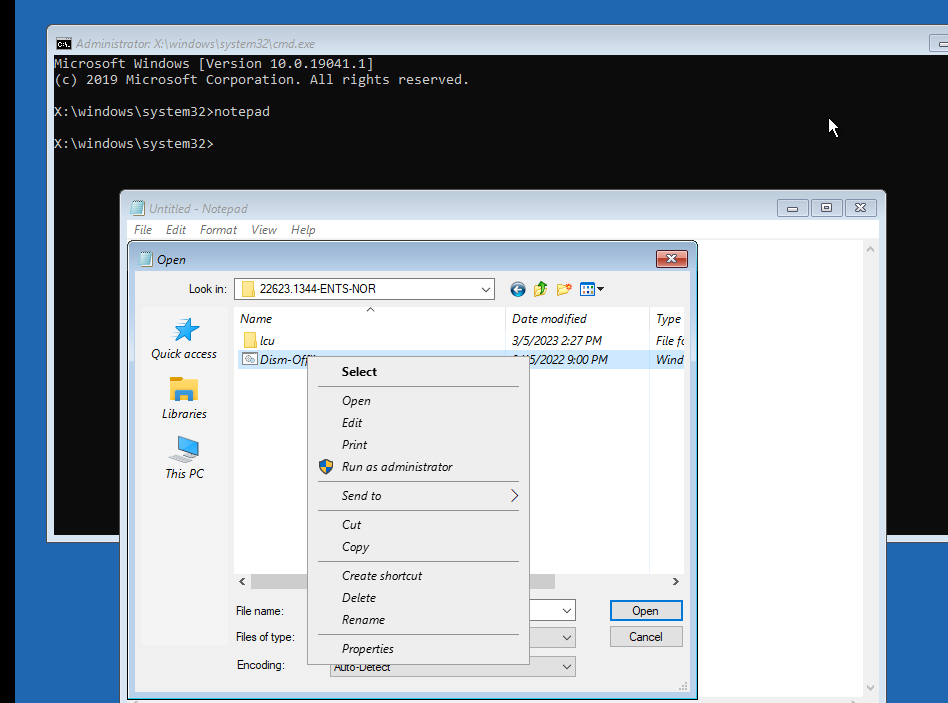Click the shield icon beside Run as administrator
948x703 pixels.
click(326, 467)
